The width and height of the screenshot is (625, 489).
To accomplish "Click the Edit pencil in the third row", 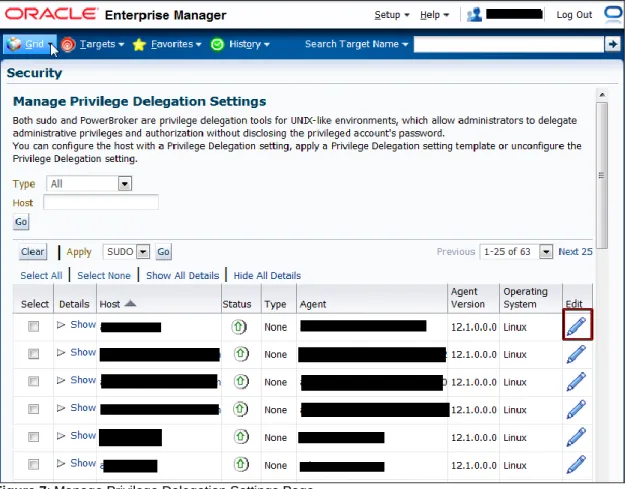I will 576,381.
